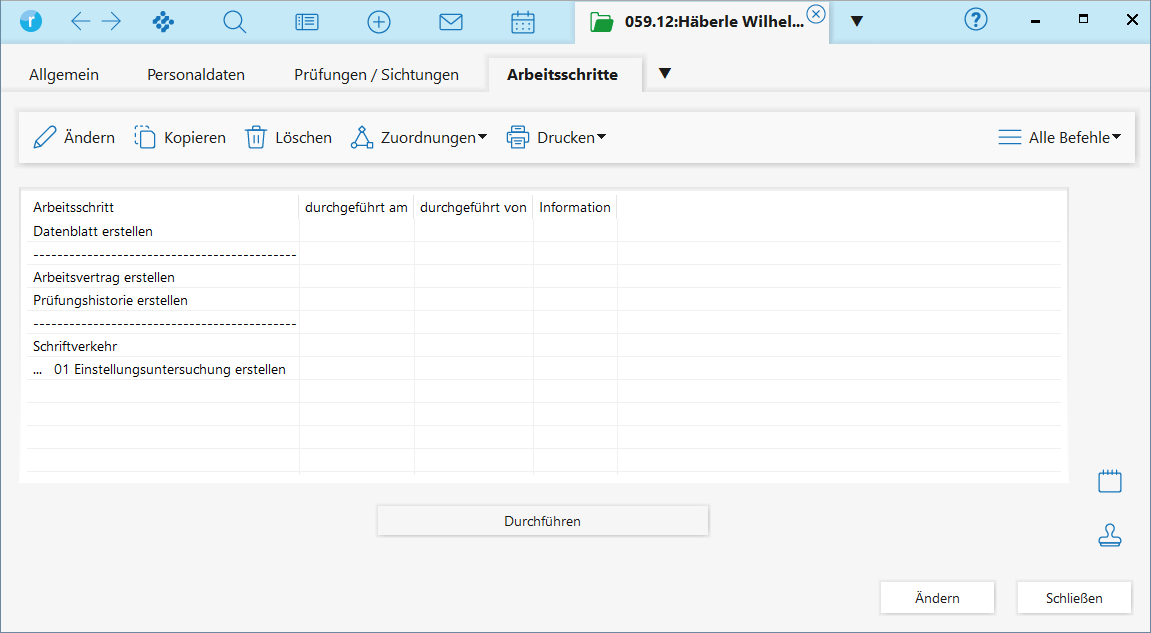Screen dimensions: 1151x633
Task: Click the help question mark icon
Action: coord(976,20)
